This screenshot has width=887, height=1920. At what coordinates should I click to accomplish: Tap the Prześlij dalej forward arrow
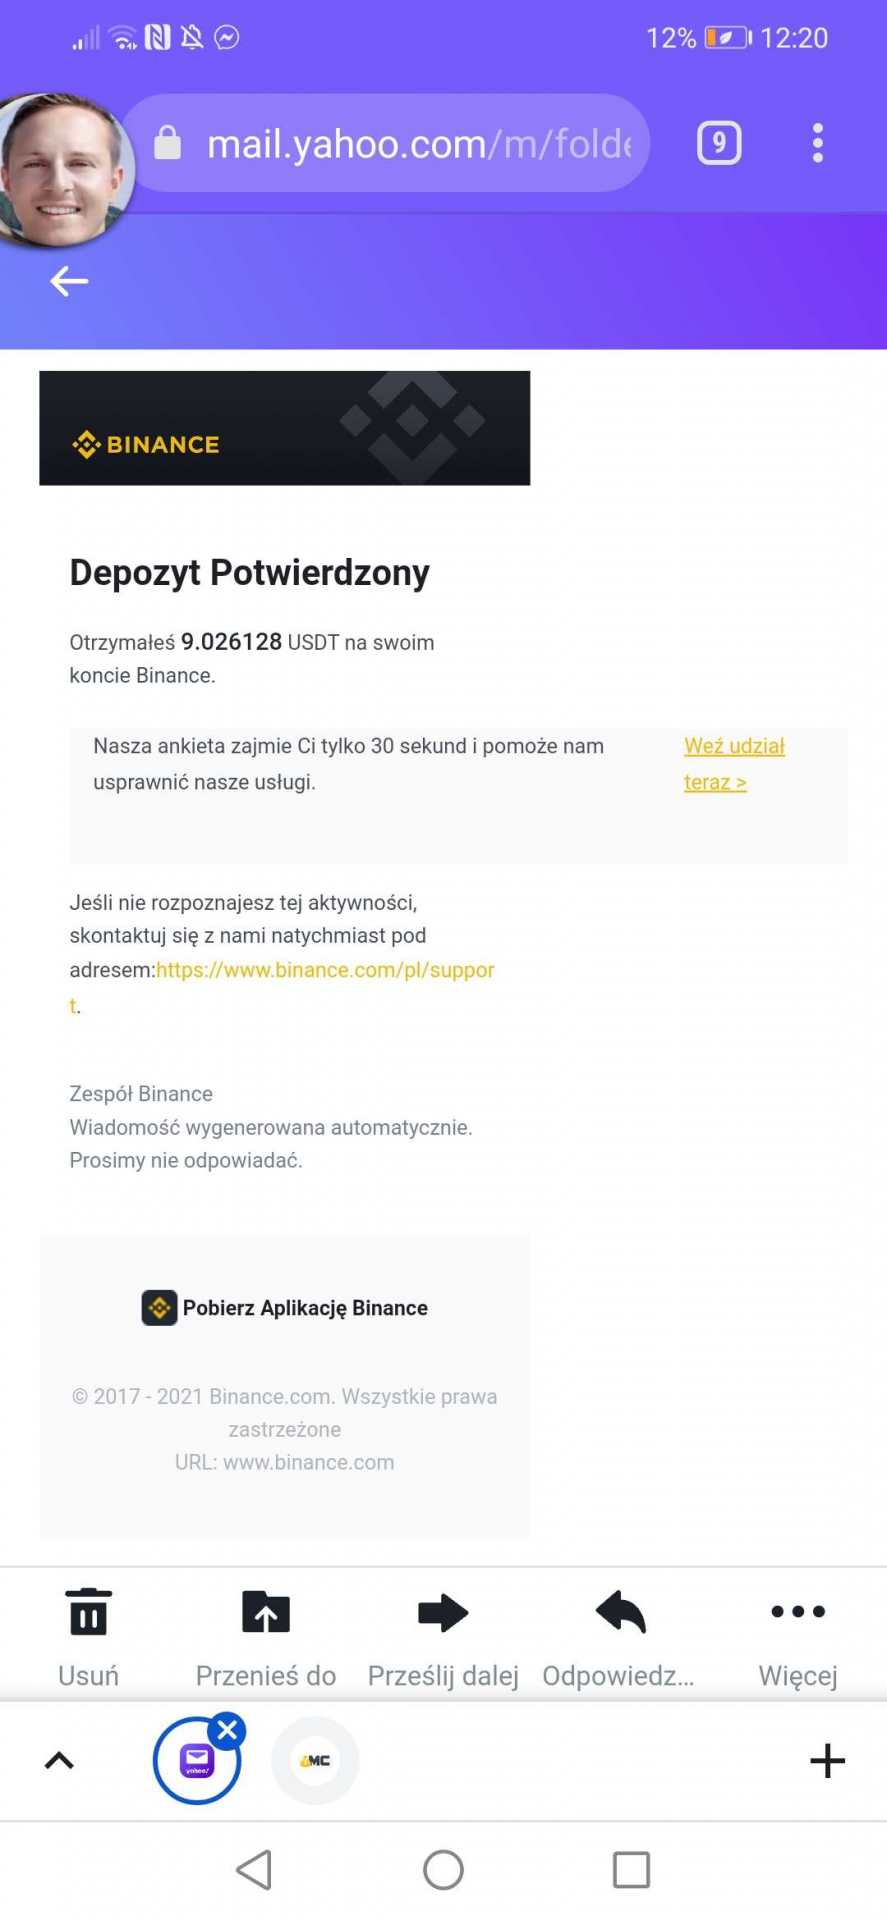click(443, 1612)
